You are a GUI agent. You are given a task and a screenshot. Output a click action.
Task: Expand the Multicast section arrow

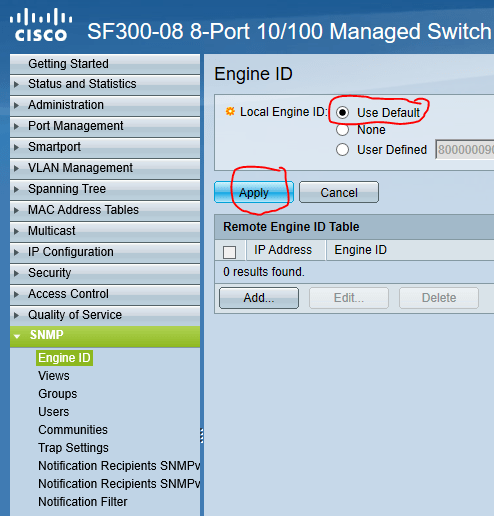[x=16, y=231]
